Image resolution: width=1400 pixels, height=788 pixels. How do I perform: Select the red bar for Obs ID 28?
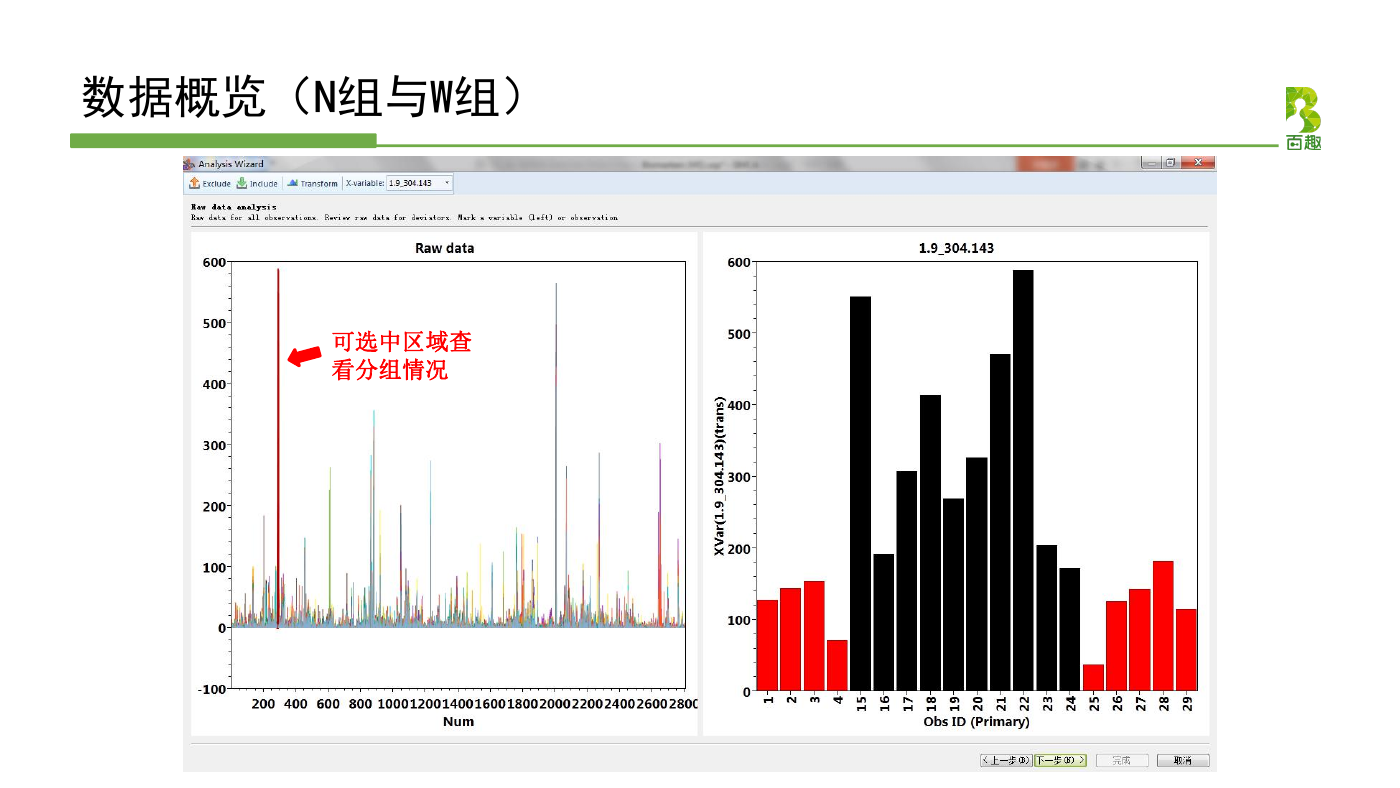(x=1163, y=626)
